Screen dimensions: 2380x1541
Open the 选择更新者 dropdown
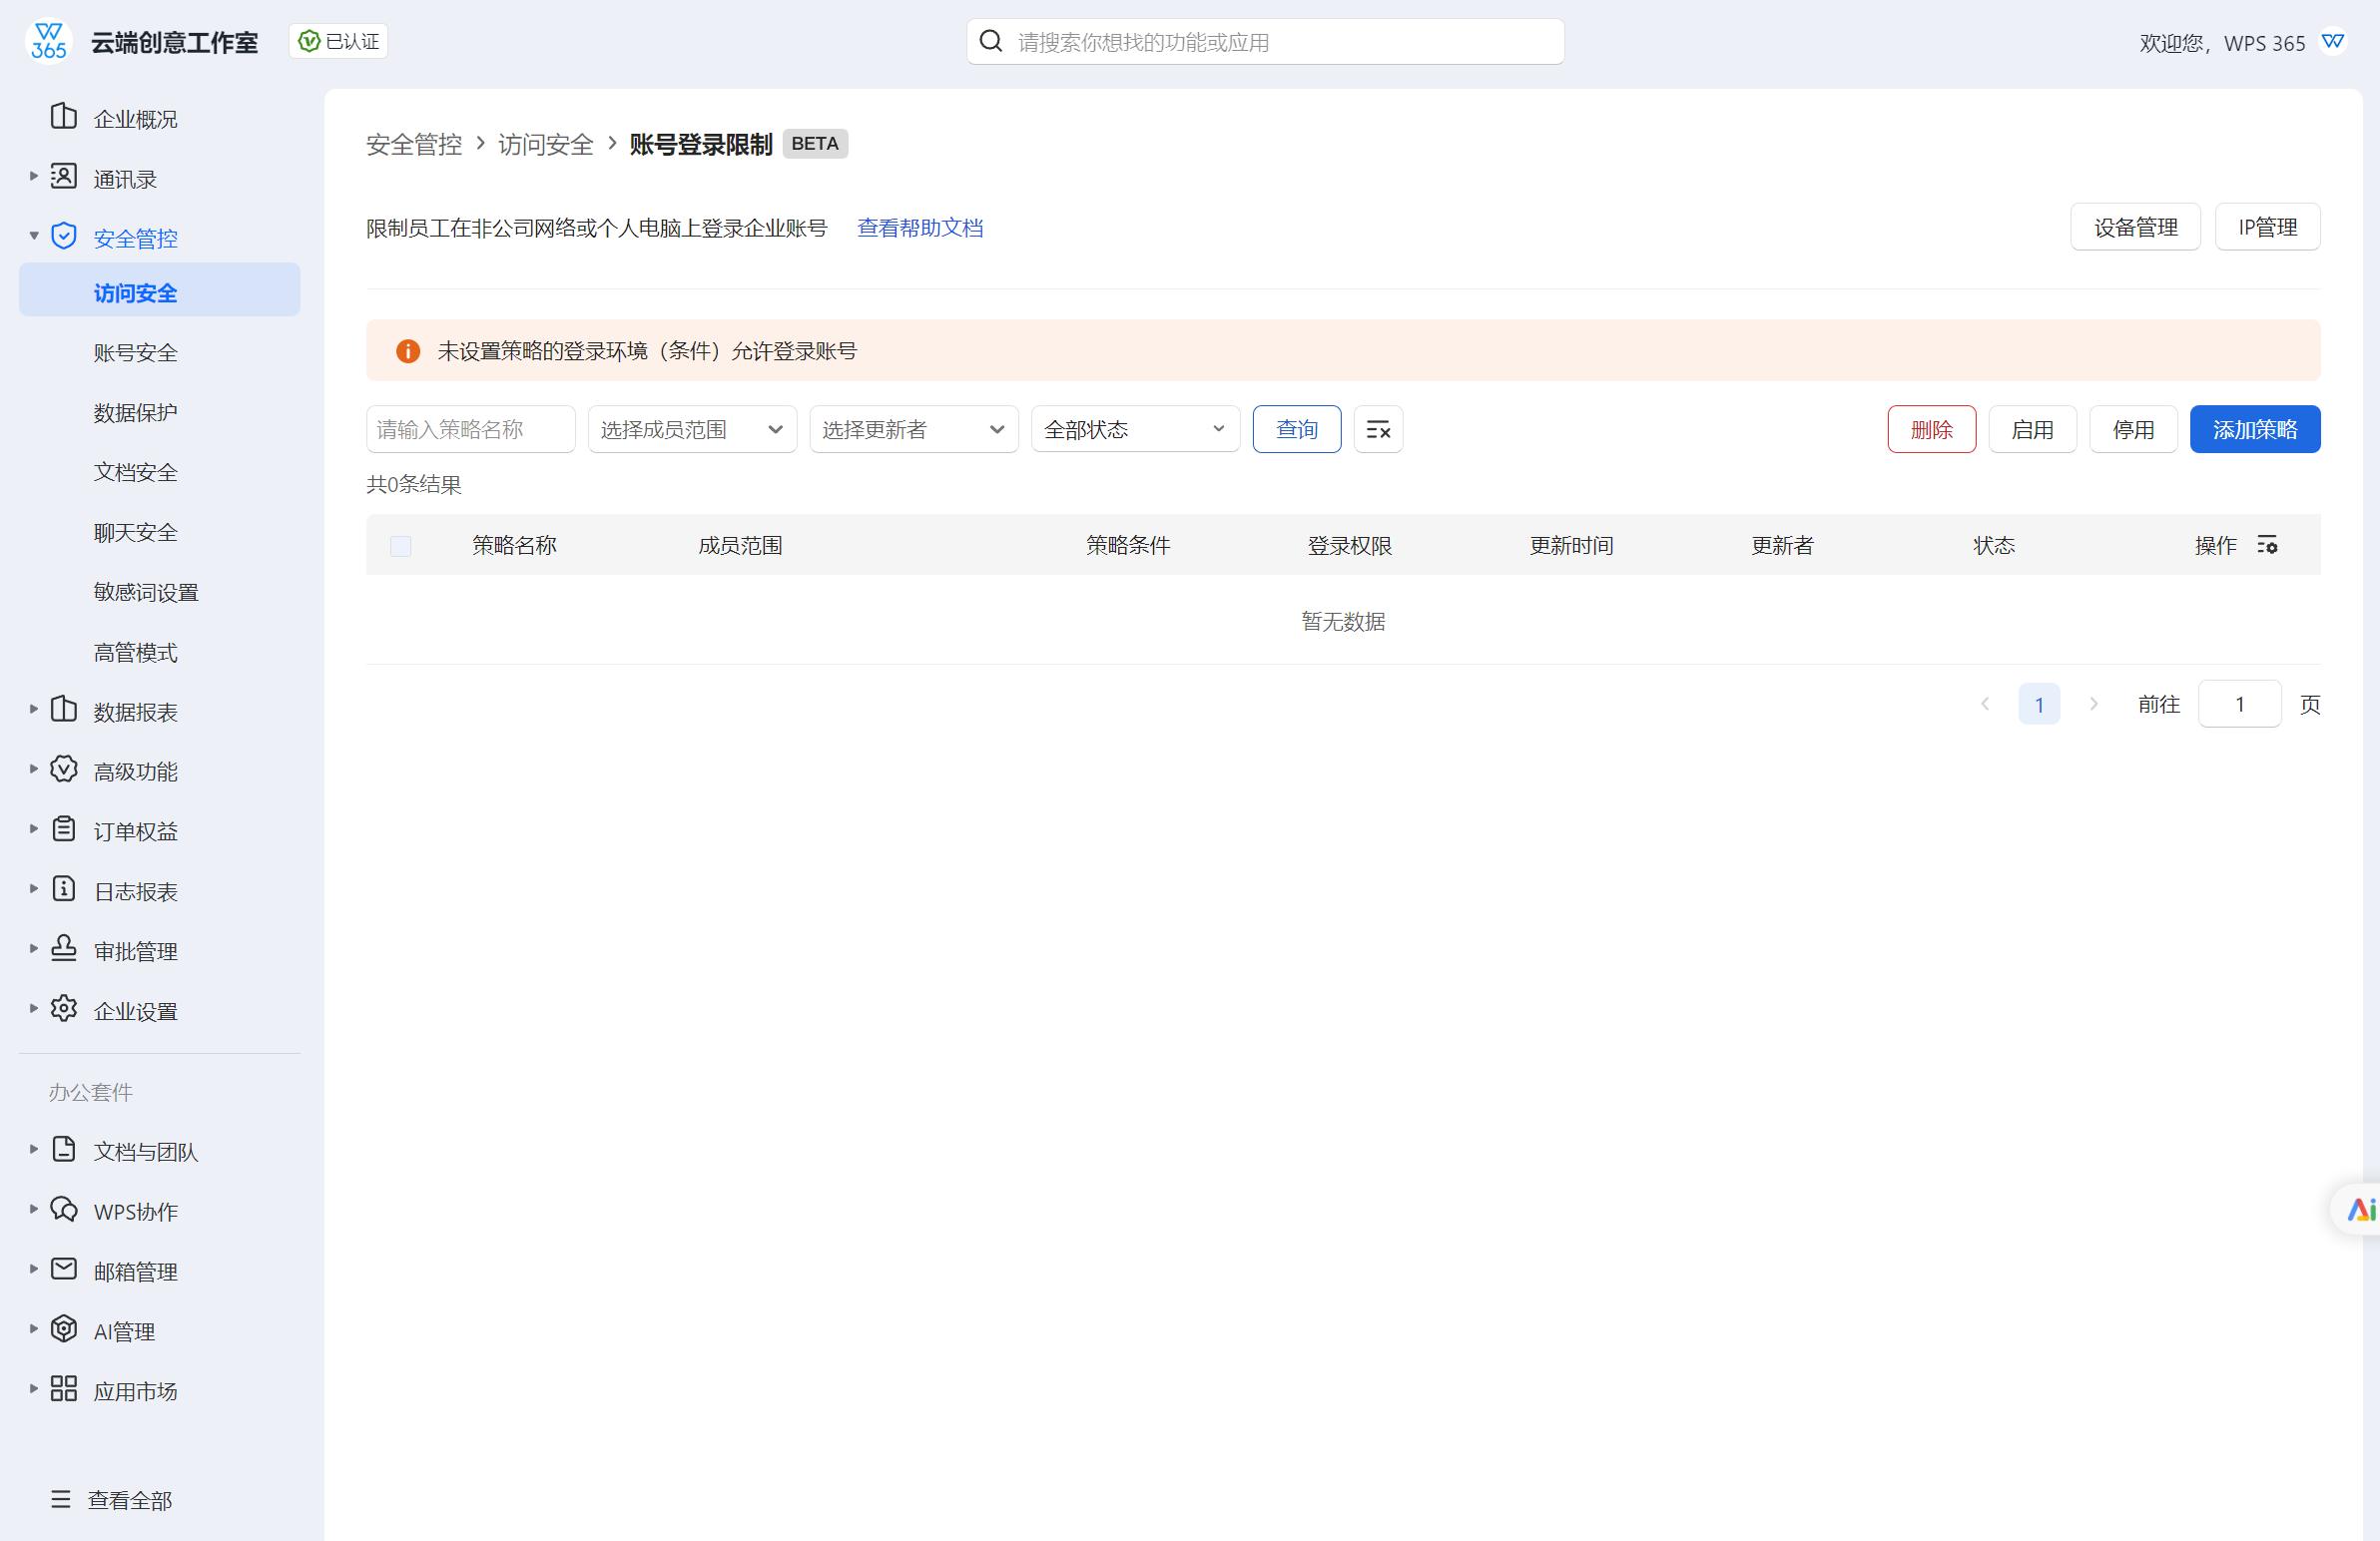tap(913, 430)
